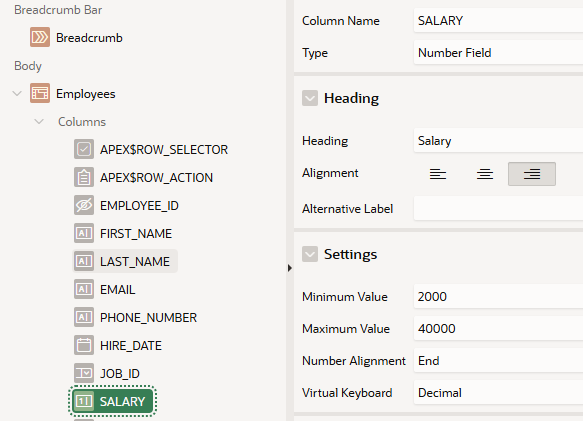Click the number field icon beside SALARY
Image resolution: width=583 pixels, height=421 pixels.
click(x=84, y=401)
